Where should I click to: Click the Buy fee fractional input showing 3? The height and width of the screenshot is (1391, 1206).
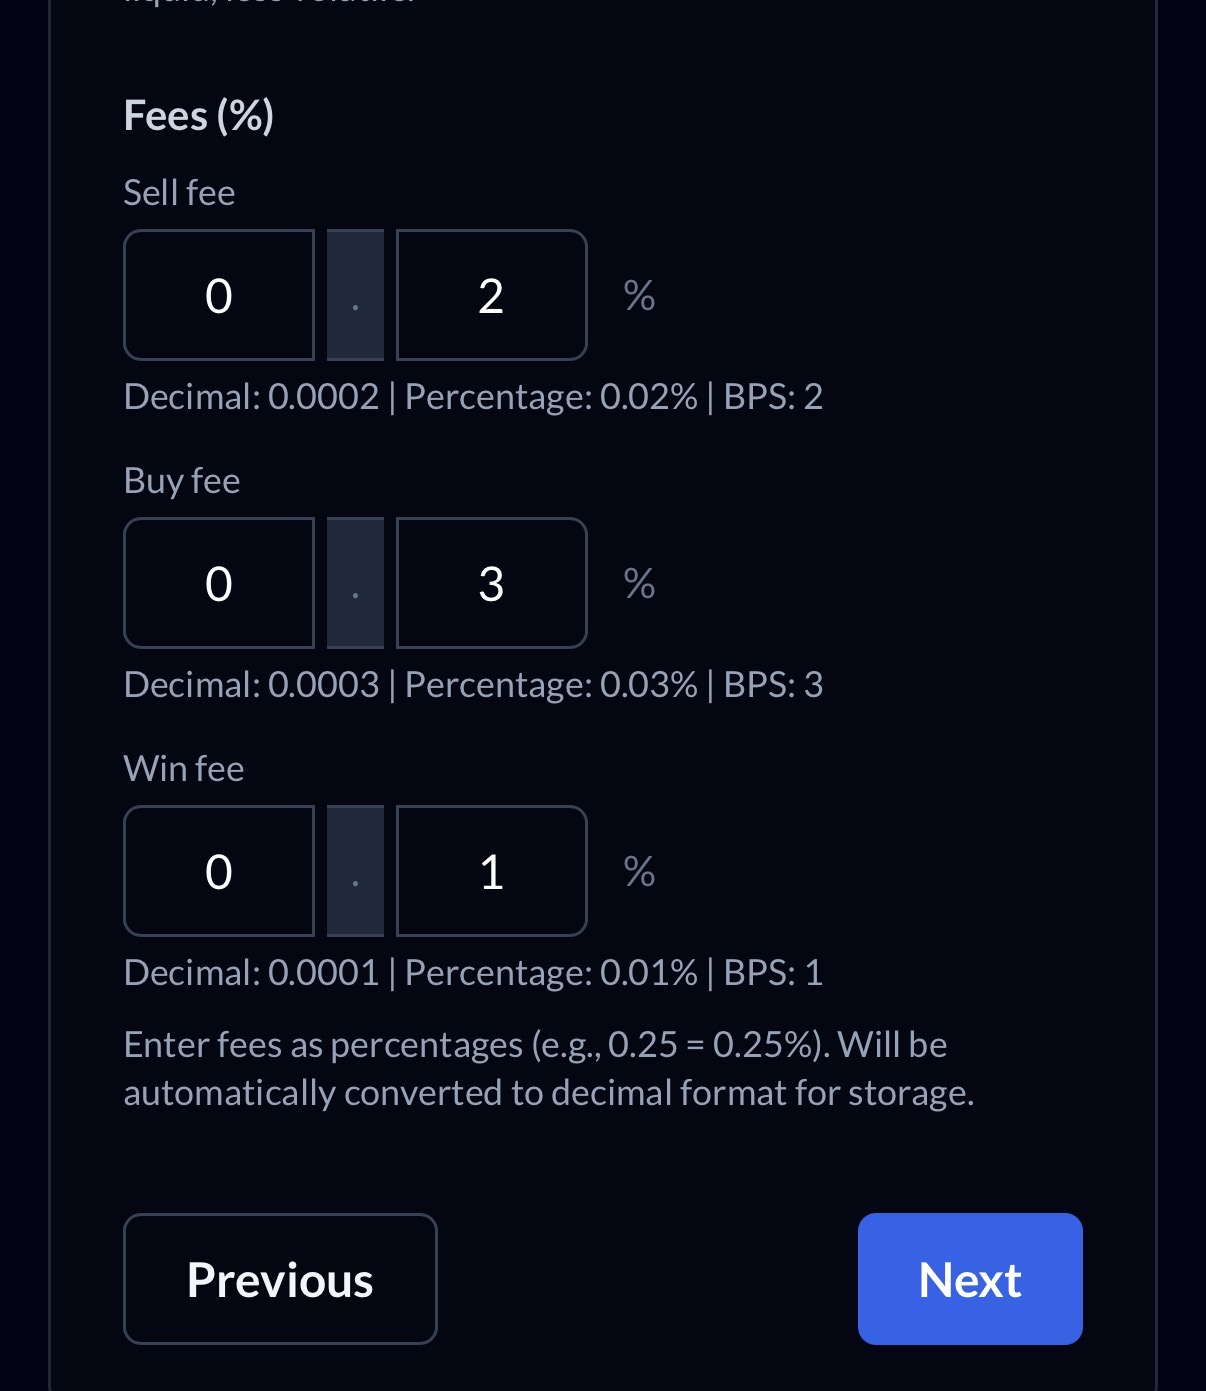click(491, 583)
